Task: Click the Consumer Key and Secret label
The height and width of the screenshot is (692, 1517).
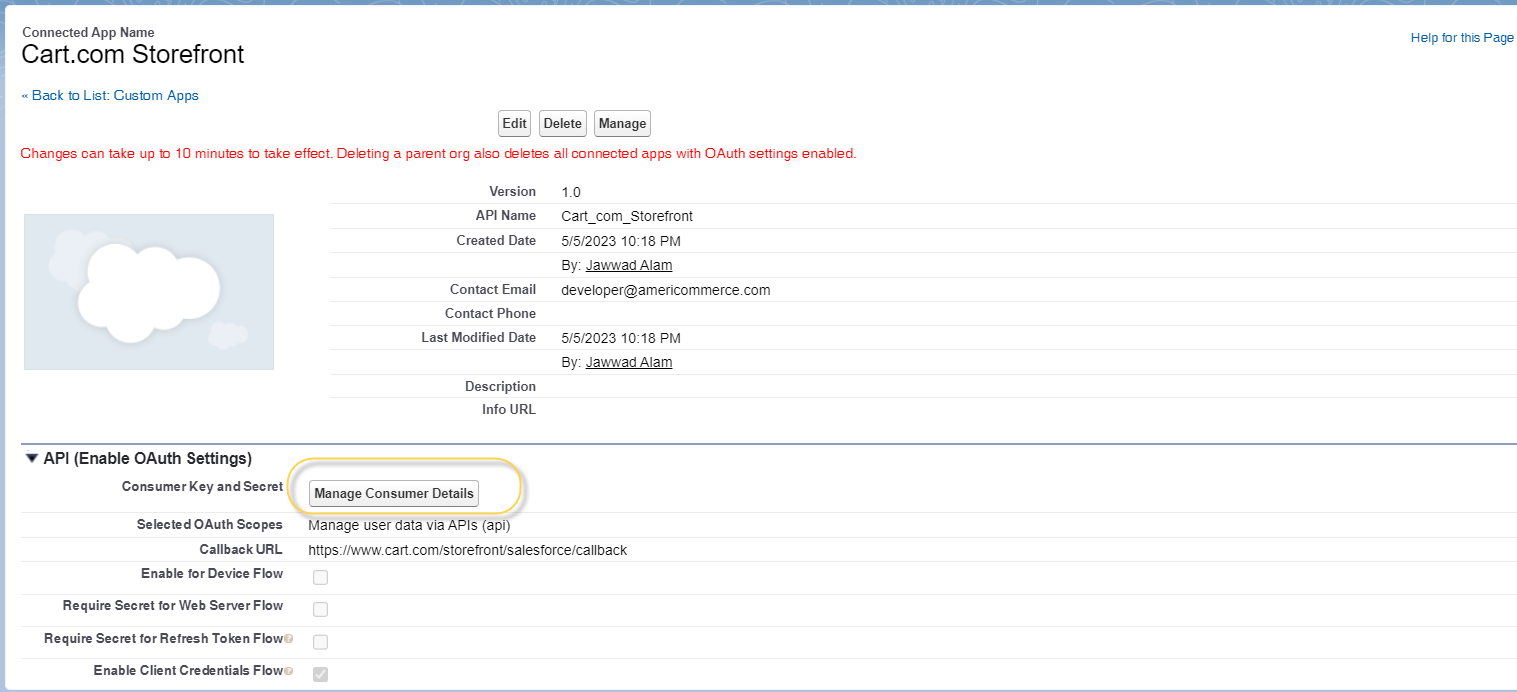Action: [202, 487]
